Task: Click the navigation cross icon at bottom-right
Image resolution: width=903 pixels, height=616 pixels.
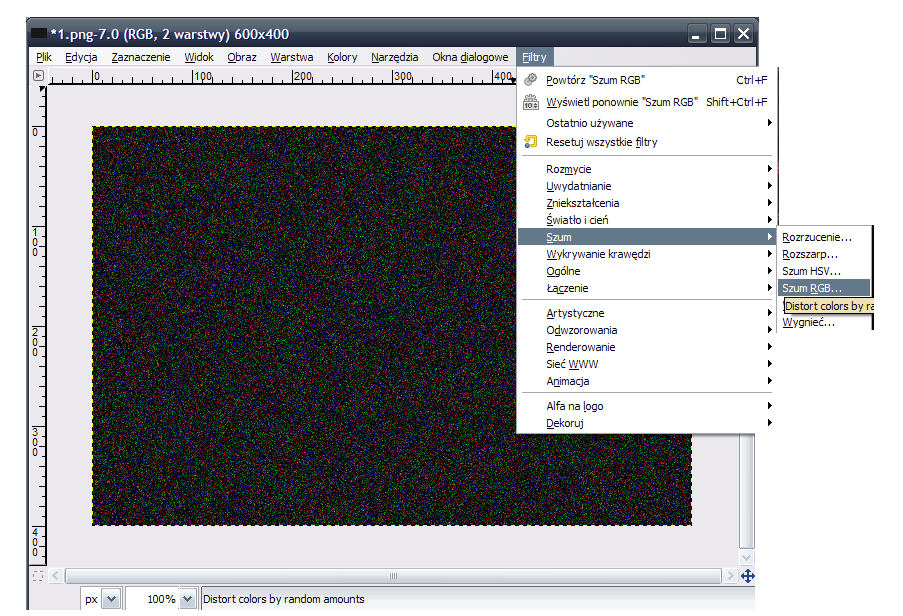Action: 746,576
